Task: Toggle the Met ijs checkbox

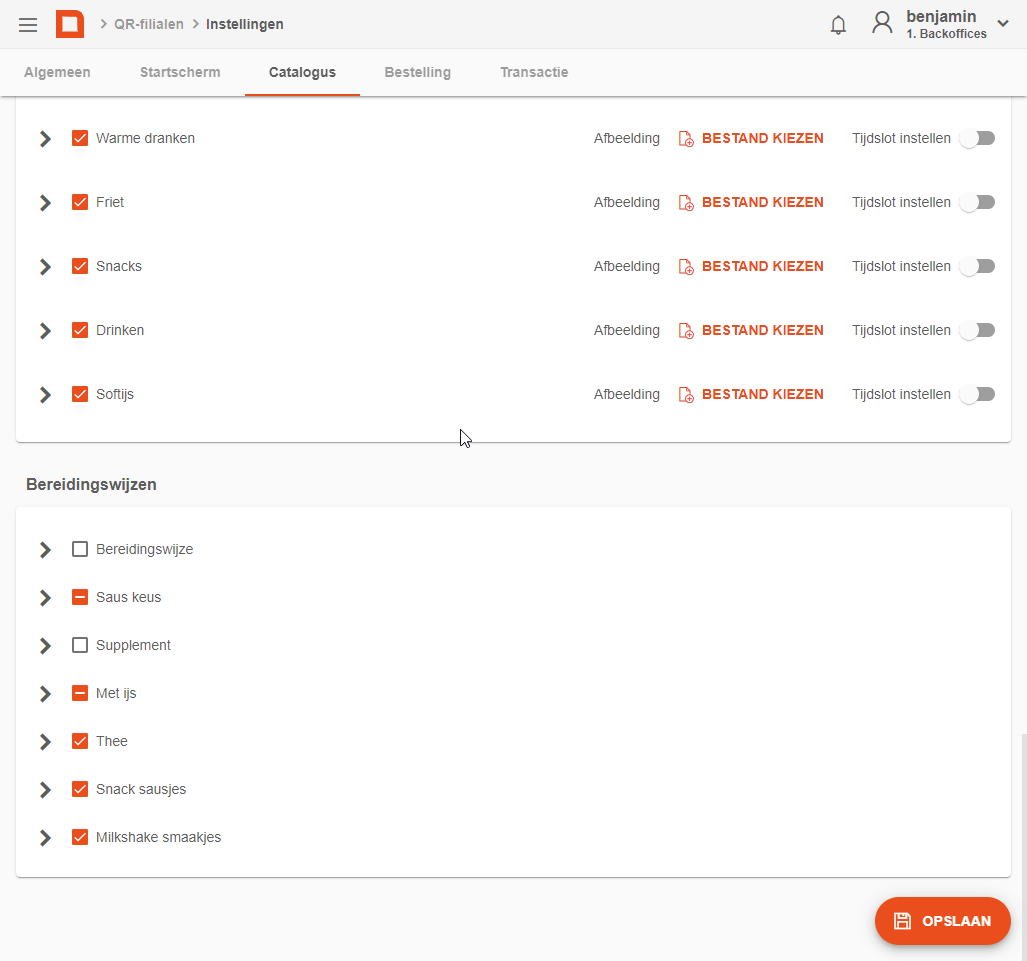Action: point(80,693)
